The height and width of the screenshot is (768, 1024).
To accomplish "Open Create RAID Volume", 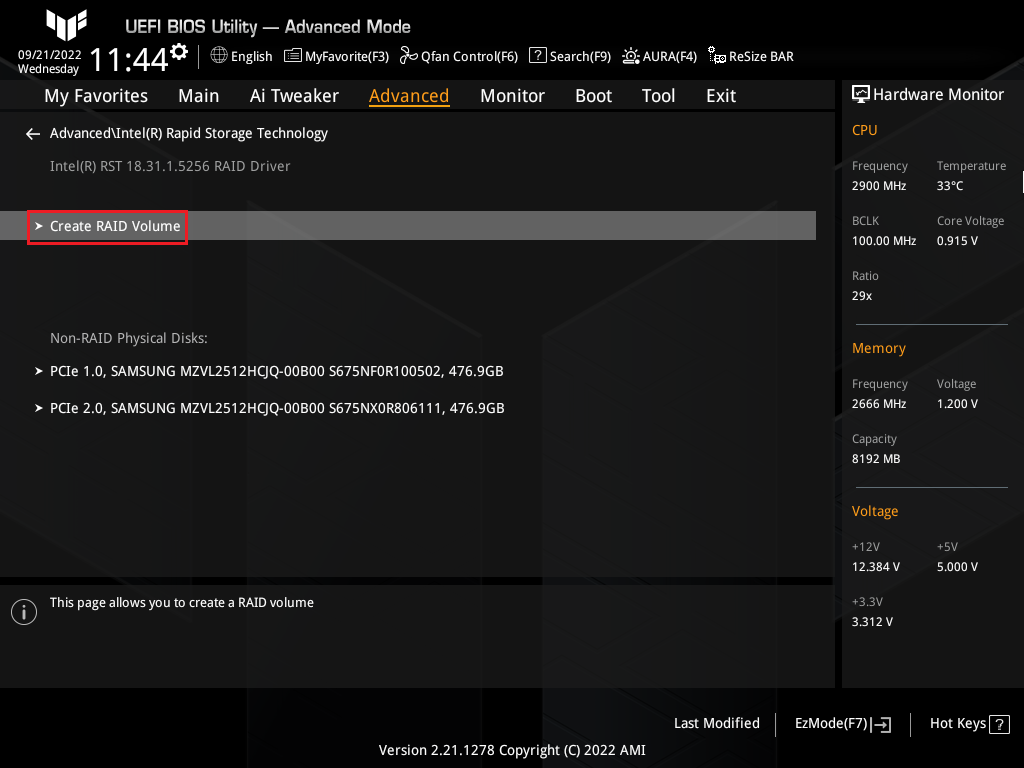I will 408,226.
